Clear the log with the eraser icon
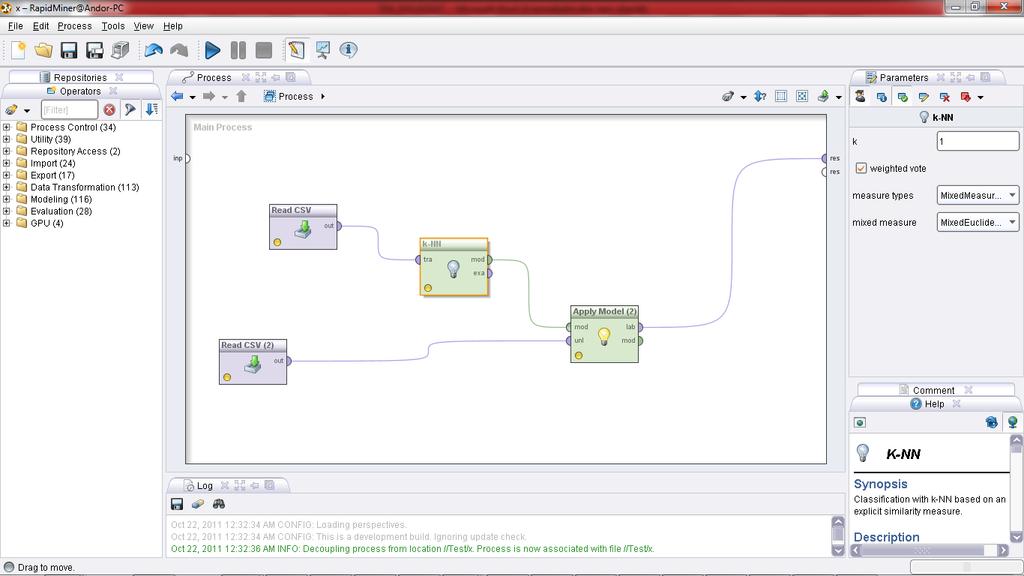This screenshot has width=1024, height=576. (x=197, y=504)
